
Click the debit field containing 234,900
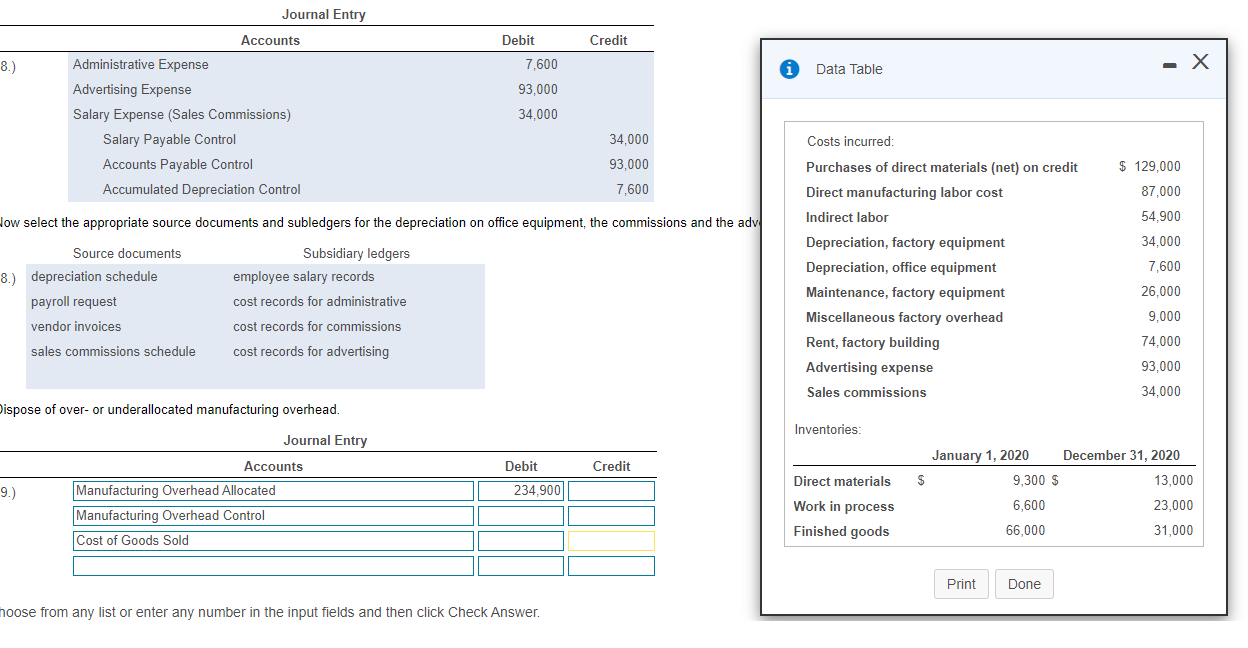click(520, 490)
